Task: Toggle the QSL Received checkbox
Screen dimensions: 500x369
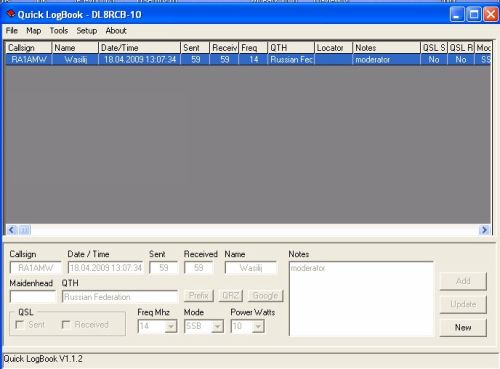Action: click(66, 324)
